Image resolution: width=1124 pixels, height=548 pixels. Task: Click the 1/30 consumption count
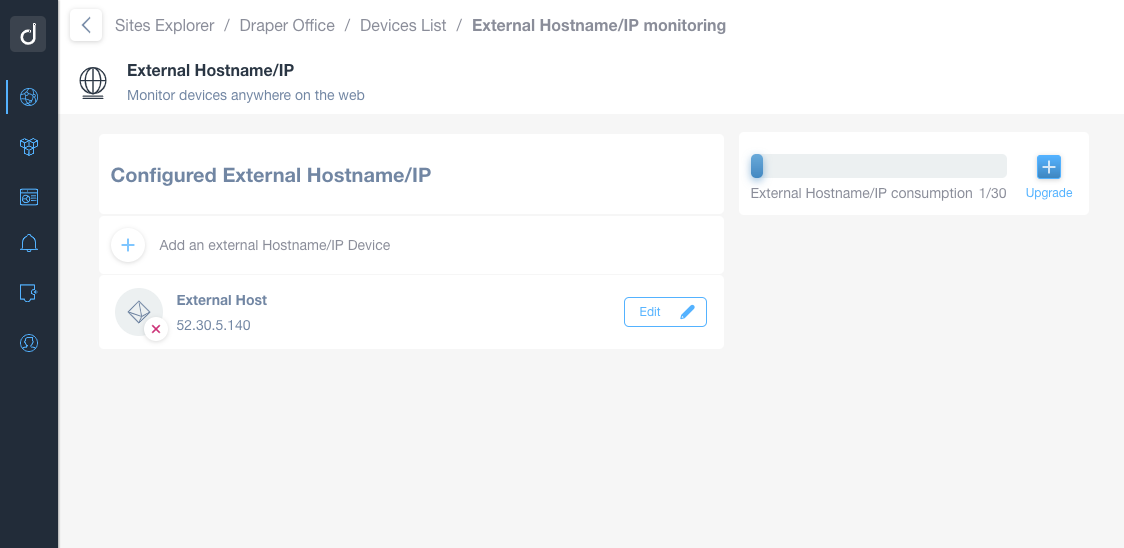pos(993,194)
